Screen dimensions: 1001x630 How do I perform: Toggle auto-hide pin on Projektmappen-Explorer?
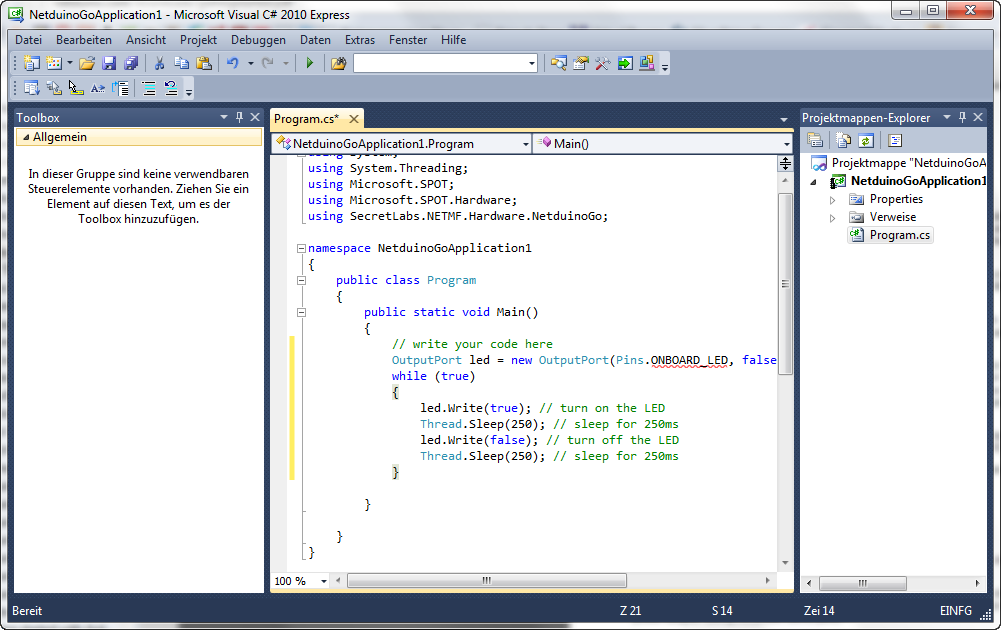pyautogui.click(x=963, y=117)
